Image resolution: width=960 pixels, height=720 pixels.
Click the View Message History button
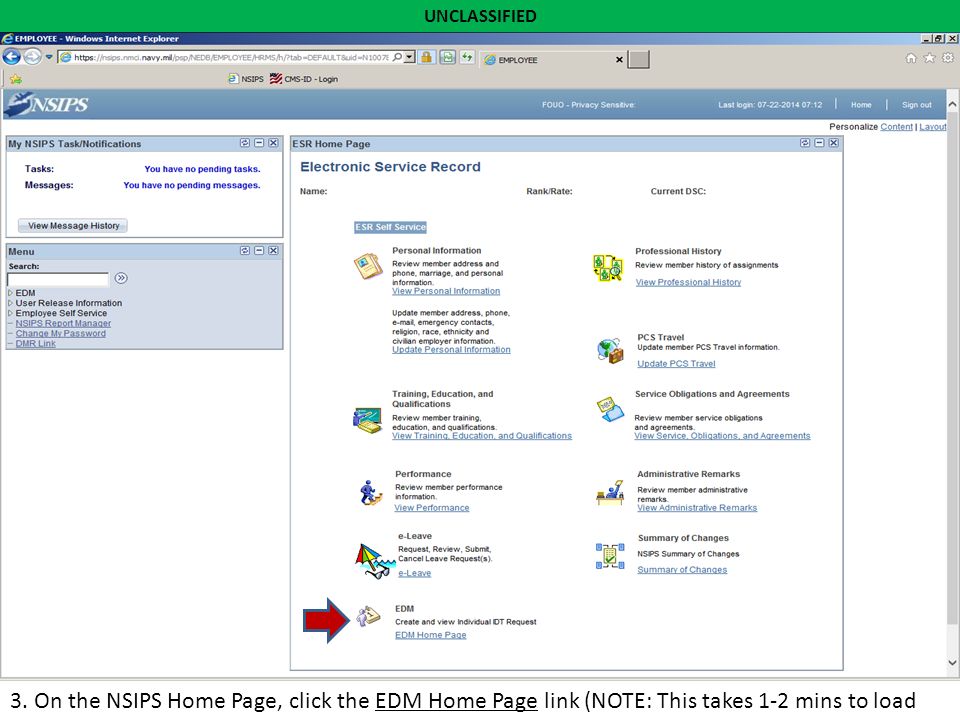(x=73, y=225)
